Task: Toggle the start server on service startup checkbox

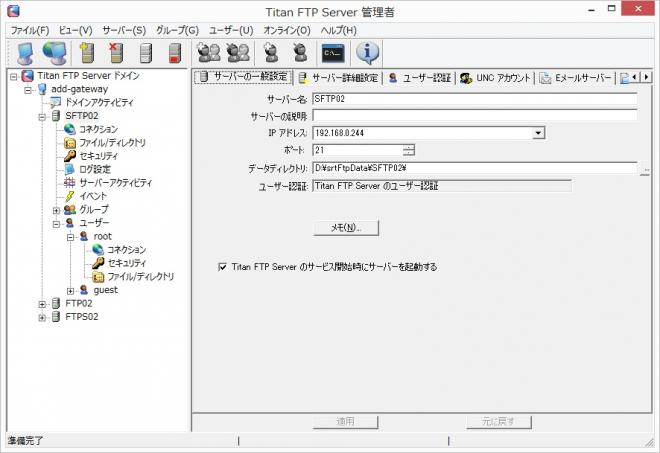Action: pyautogui.click(x=223, y=267)
